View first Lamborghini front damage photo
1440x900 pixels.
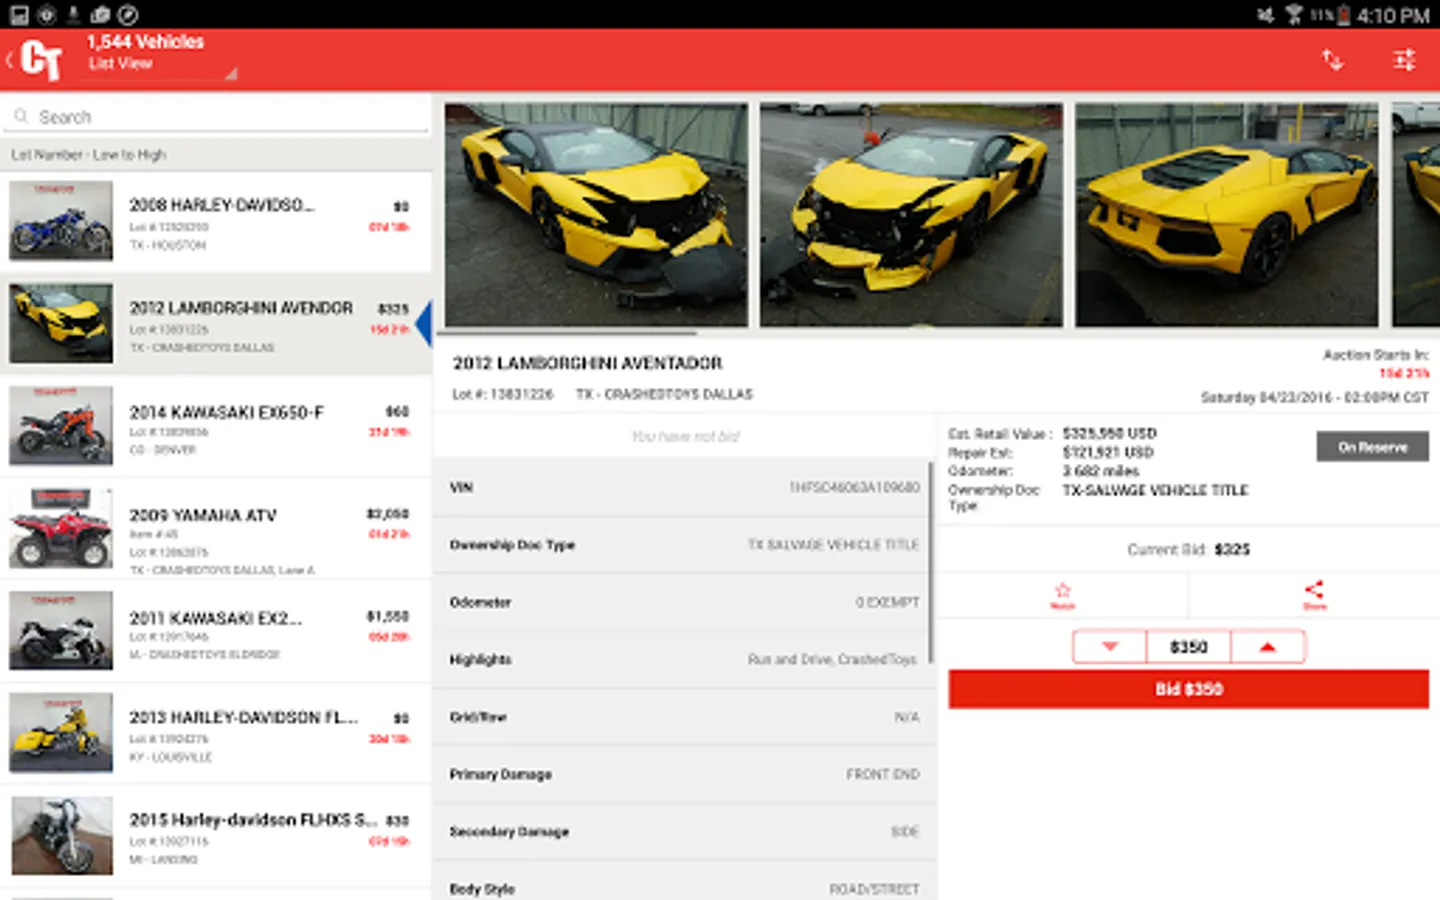click(596, 214)
